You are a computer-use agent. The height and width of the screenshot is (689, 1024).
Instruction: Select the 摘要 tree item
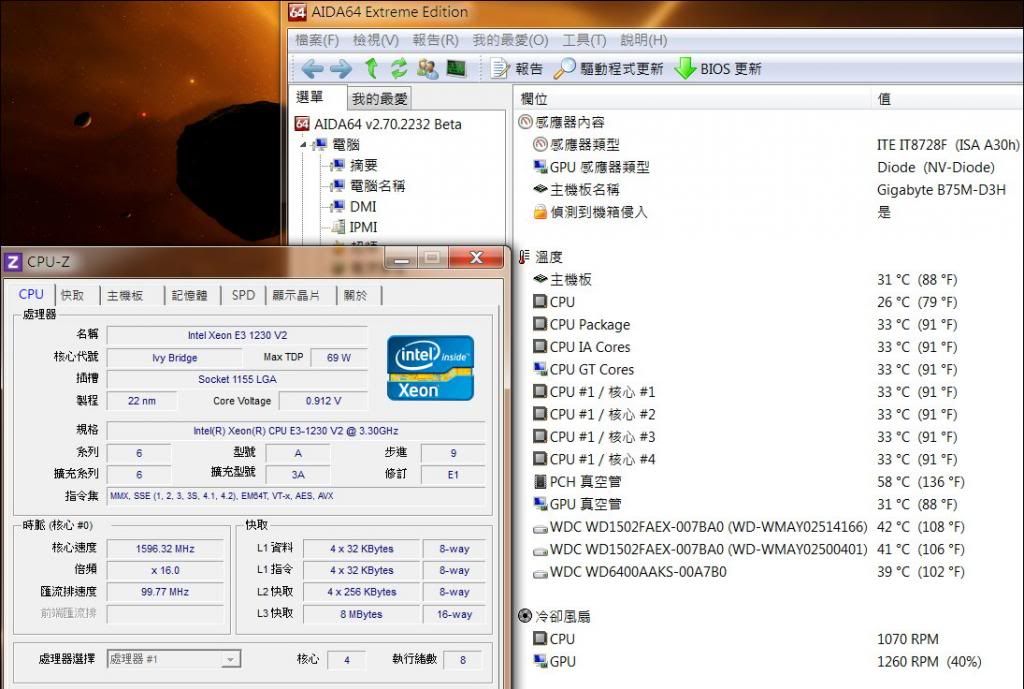[x=354, y=165]
